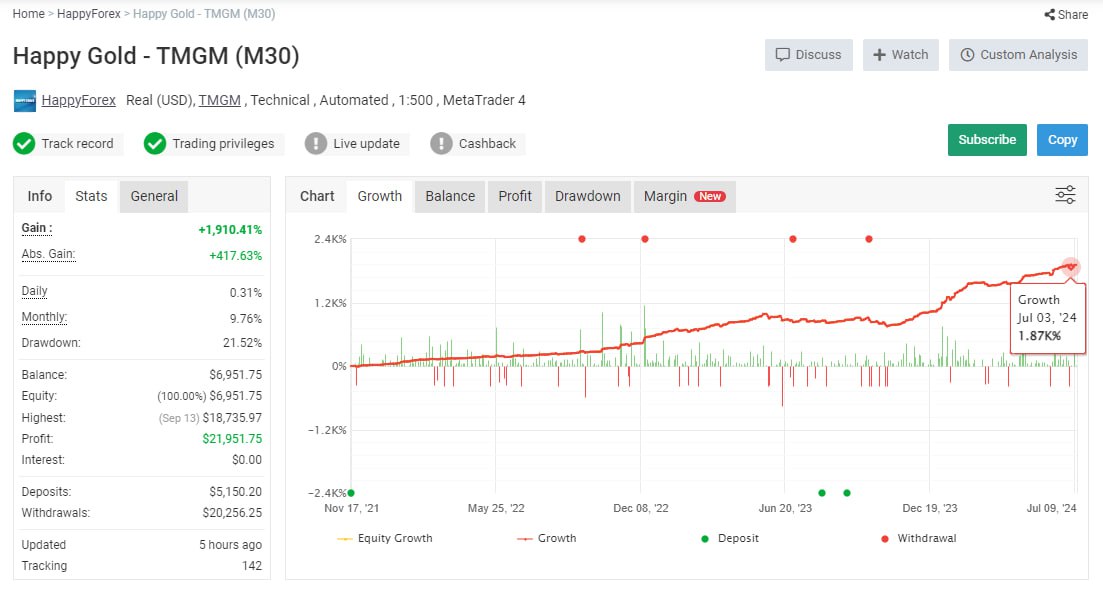Image resolution: width=1103 pixels, height=590 pixels.
Task: Open chart settings sliders icon
Action: tap(1065, 195)
